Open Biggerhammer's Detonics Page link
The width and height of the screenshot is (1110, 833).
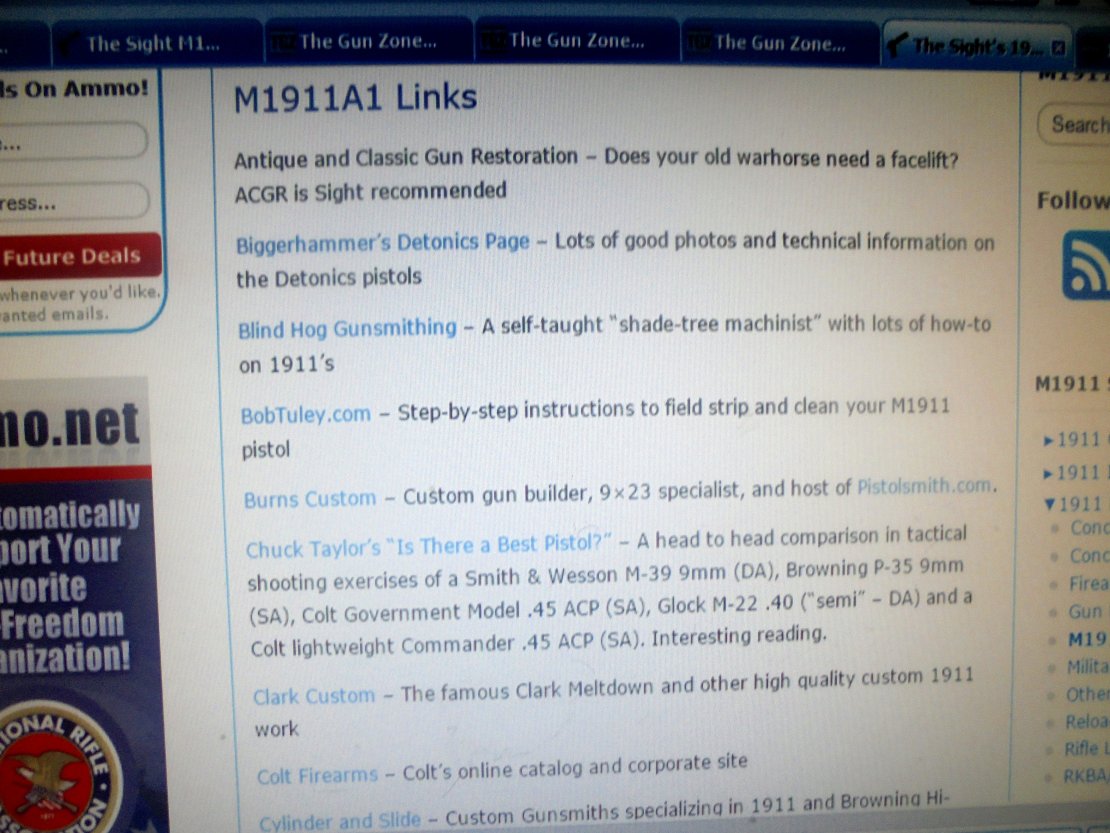[383, 243]
